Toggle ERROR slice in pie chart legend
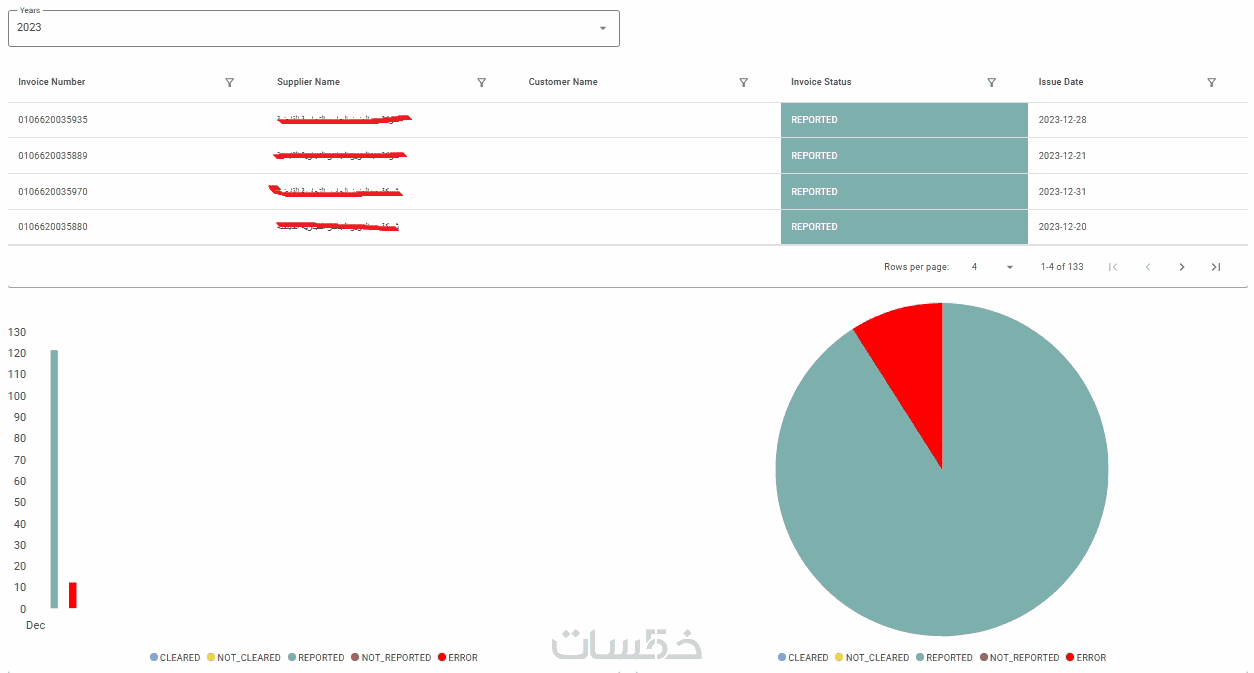 [1085, 658]
